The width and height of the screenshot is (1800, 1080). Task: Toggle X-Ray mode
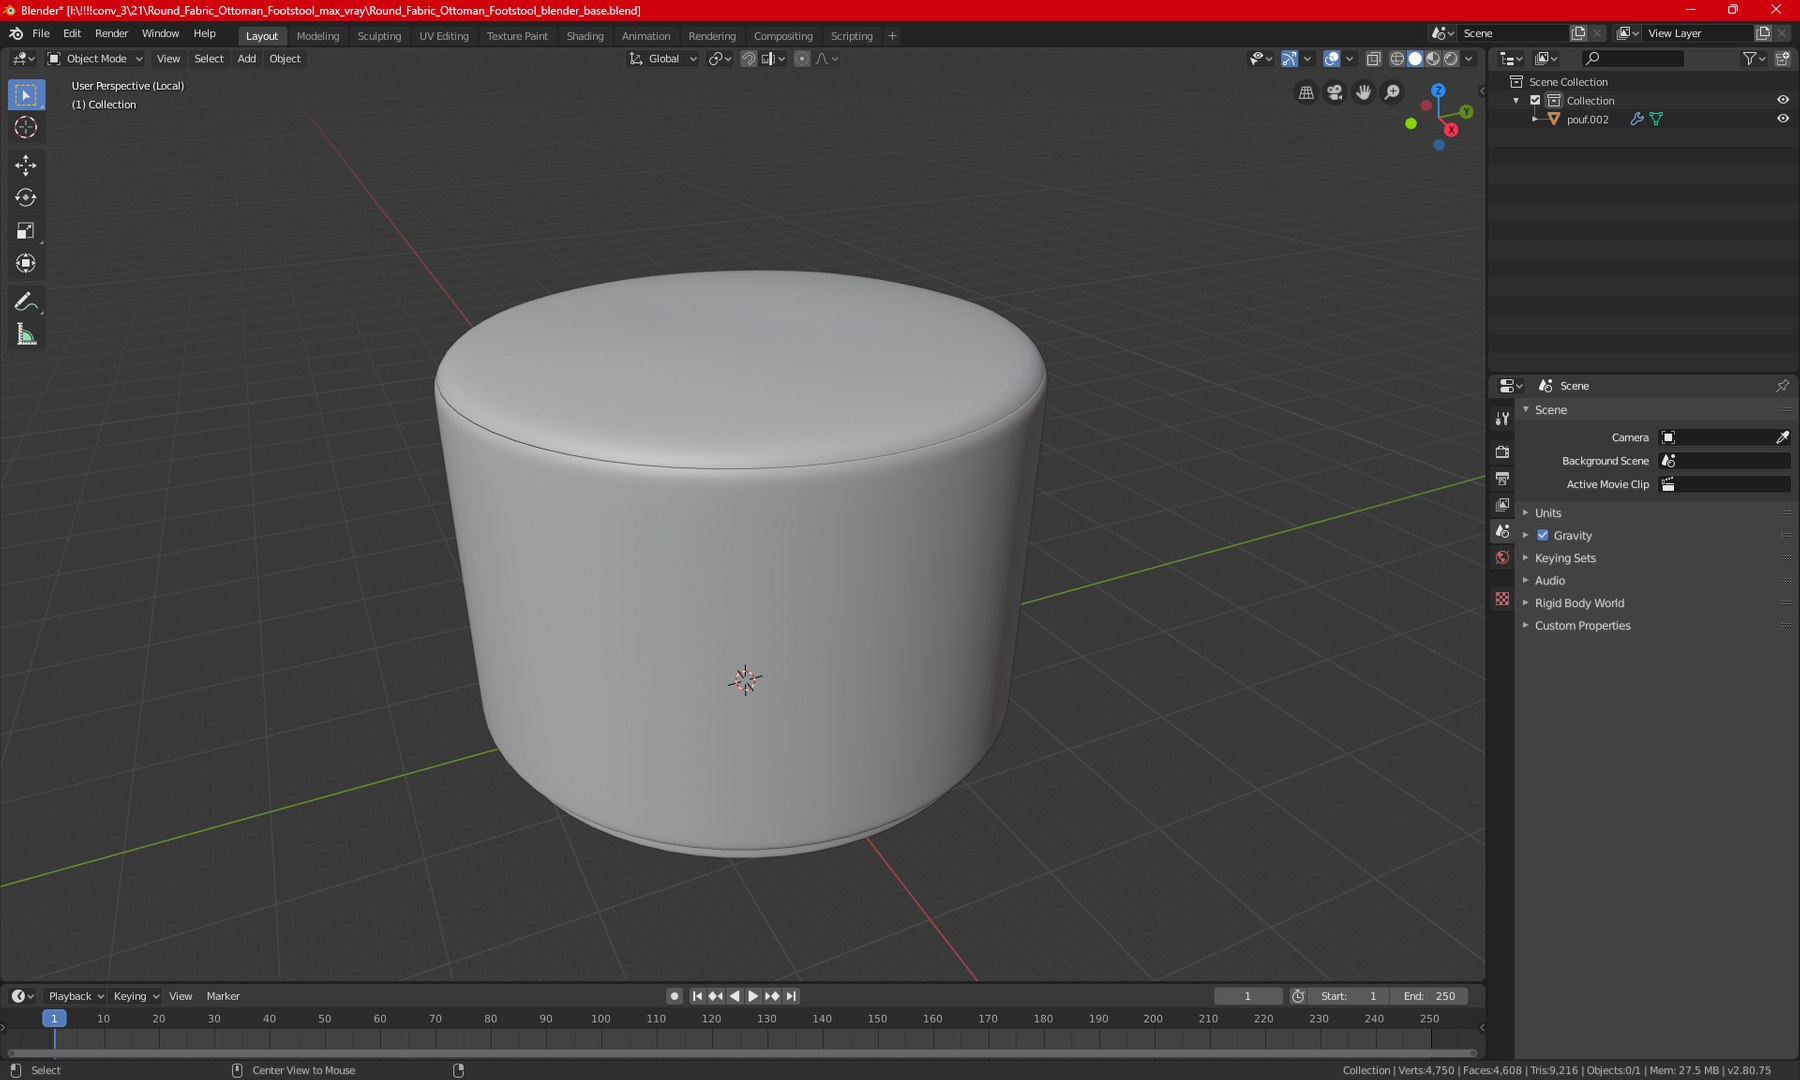click(1374, 59)
